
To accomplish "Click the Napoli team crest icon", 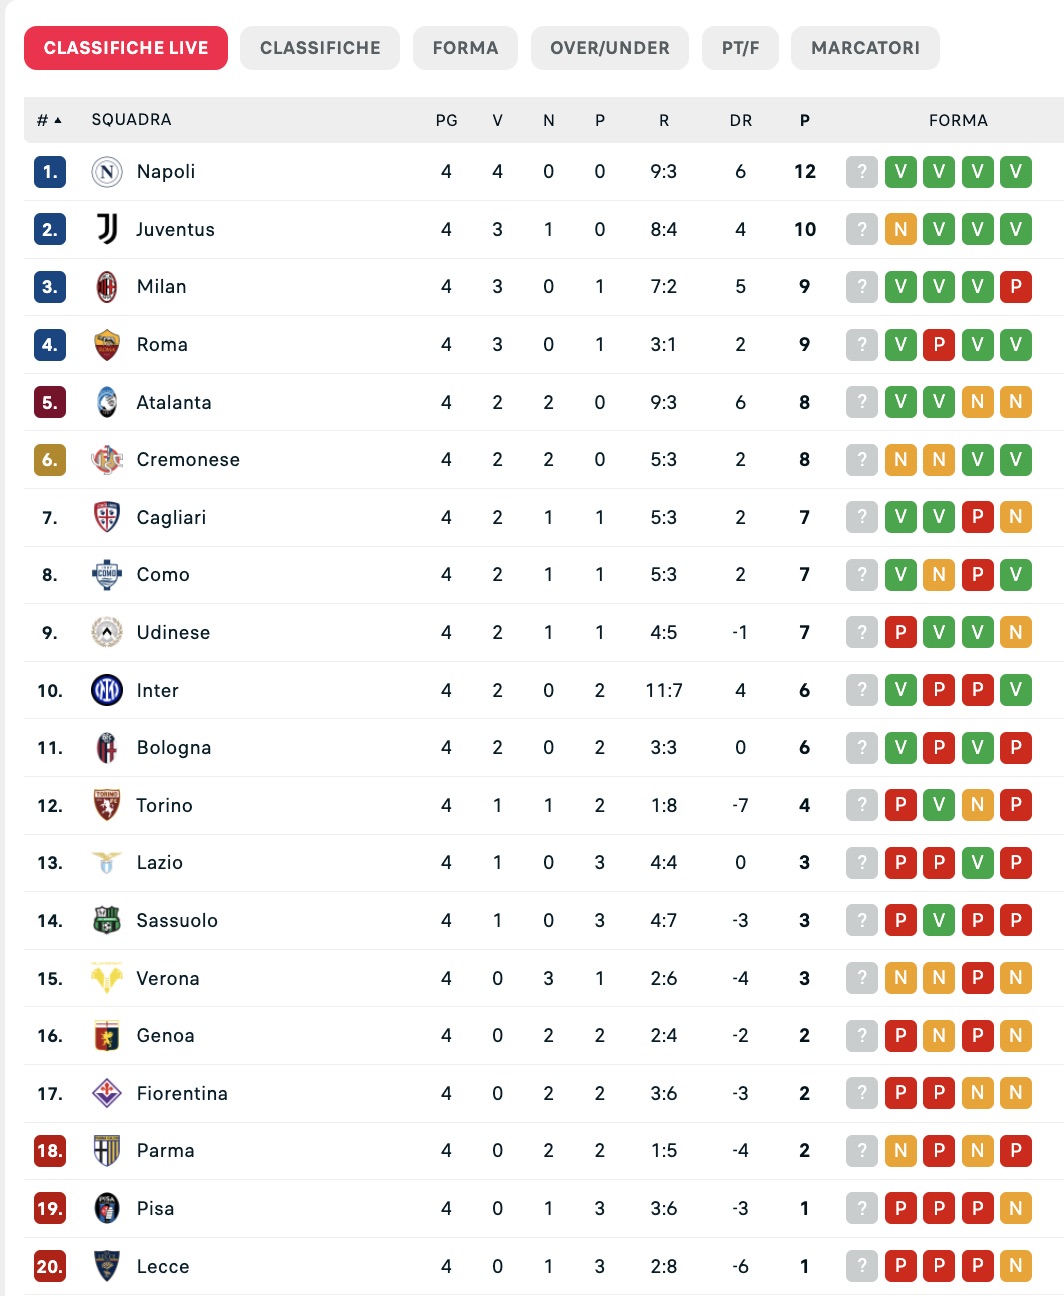I will pyautogui.click(x=107, y=172).
